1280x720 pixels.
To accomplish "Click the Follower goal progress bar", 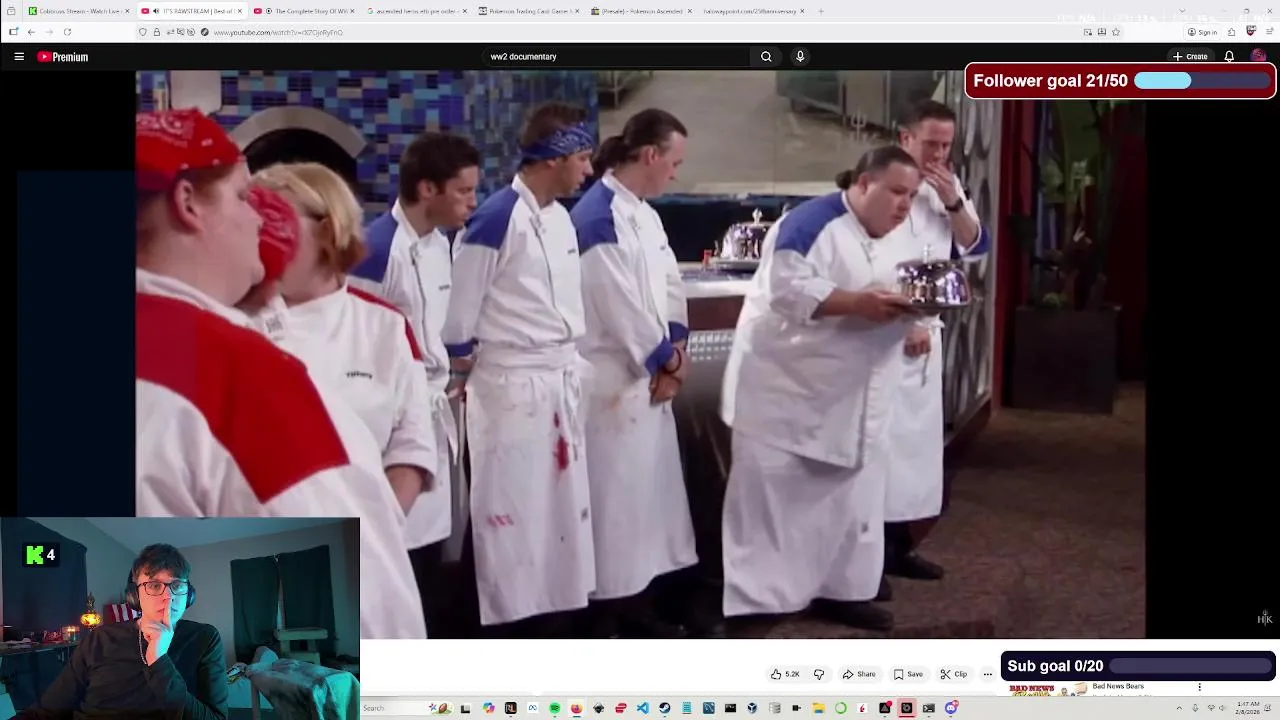I will tap(1203, 81).
